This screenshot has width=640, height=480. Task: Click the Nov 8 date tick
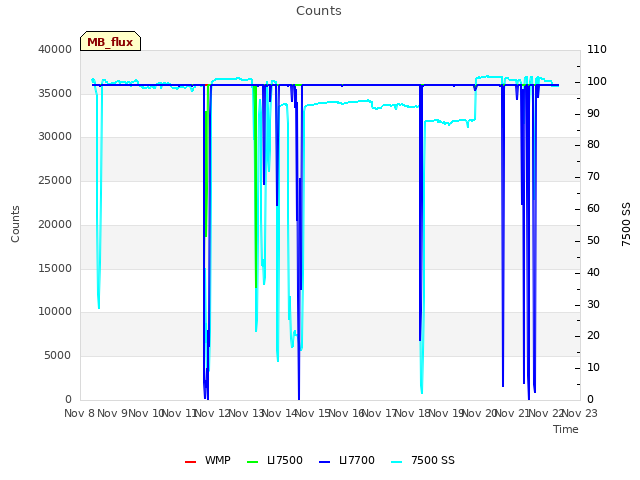[x=80, y=414]
